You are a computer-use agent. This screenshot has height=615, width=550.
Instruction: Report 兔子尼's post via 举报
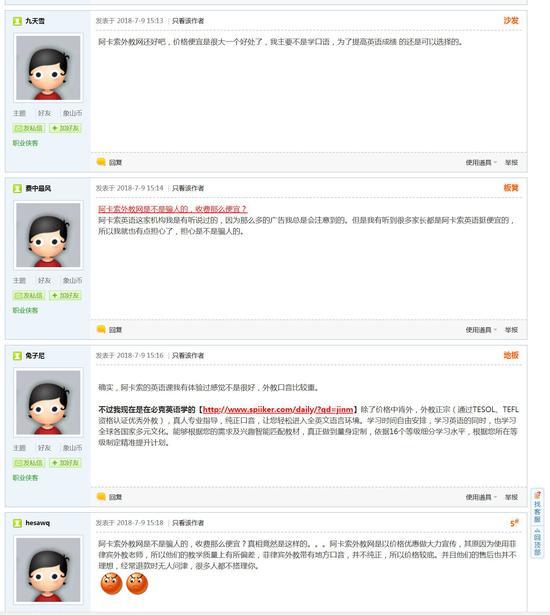(x=511, y=497)
